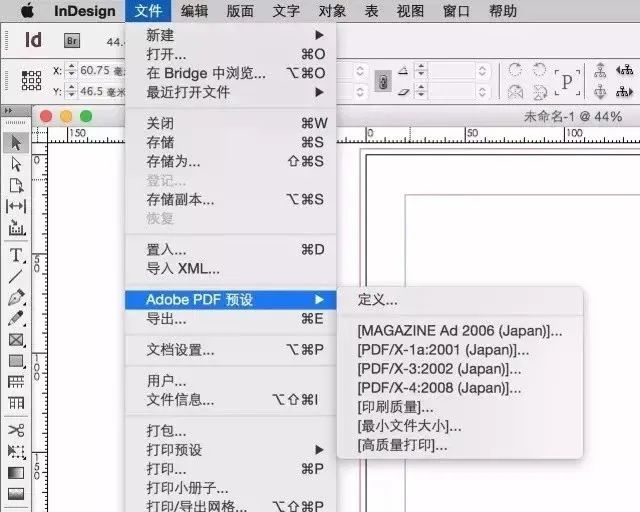The width and height of the screenshot is (640, 512).
Task: Choose [高质量打印] preset
Action: [460, 445]
